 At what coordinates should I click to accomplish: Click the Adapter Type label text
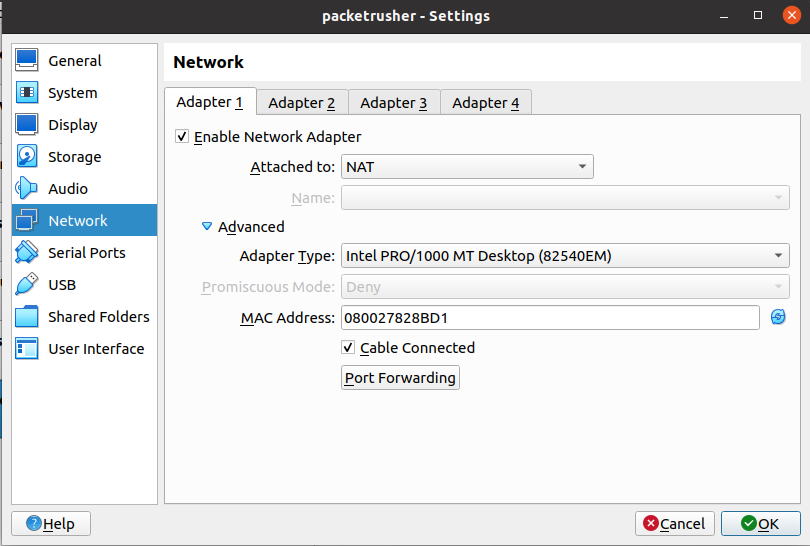point(287,256)
